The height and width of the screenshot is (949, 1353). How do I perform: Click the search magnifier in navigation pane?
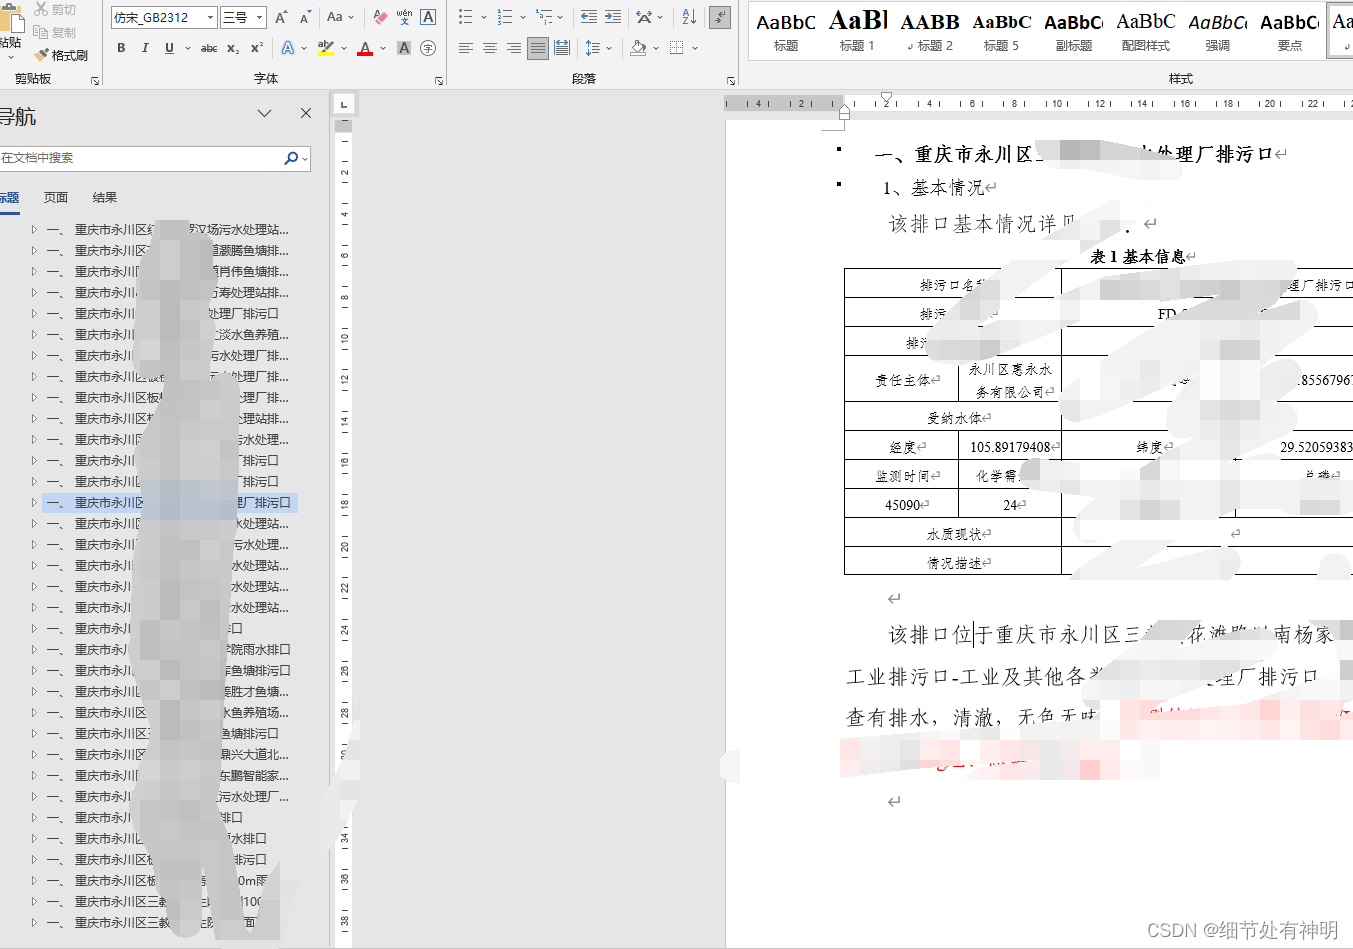click(291, 158)
